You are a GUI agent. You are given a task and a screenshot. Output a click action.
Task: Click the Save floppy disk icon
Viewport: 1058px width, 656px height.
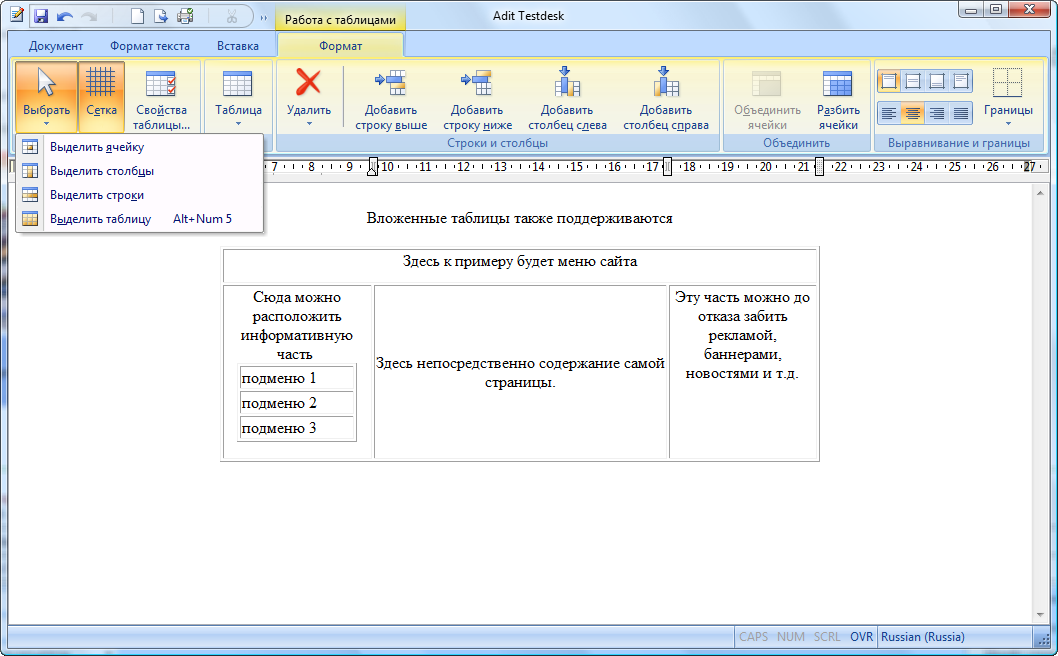(40, 16)
